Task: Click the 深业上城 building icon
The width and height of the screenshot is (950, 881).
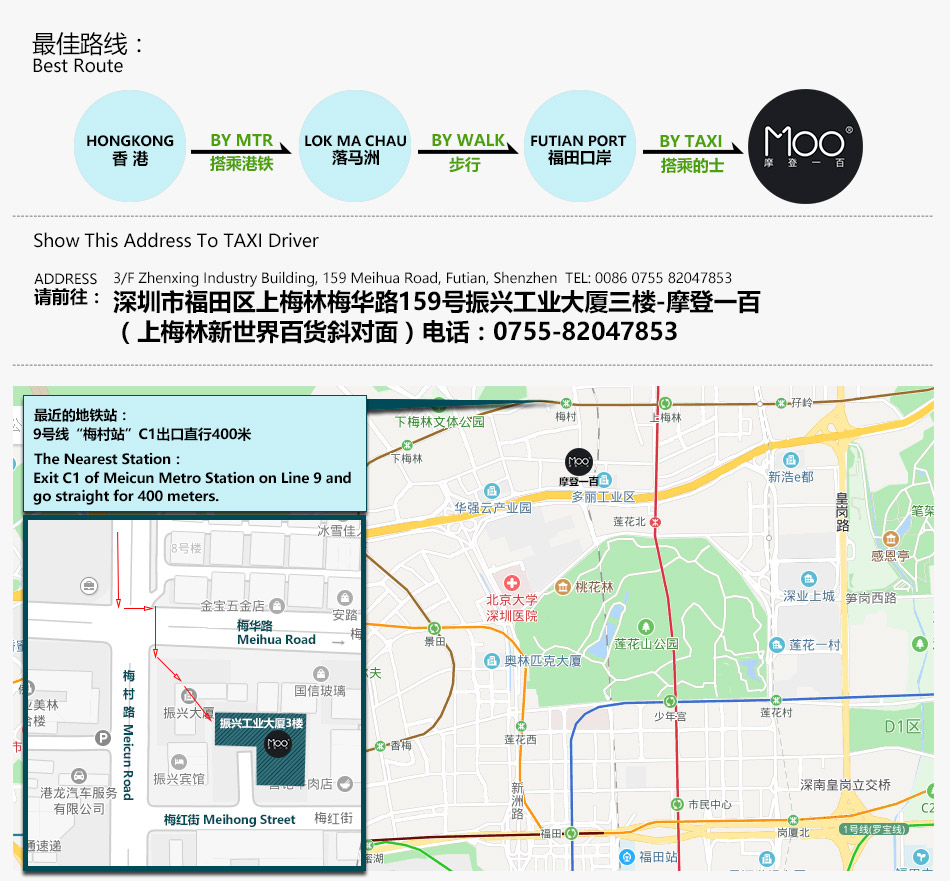Action: [808, 579]
